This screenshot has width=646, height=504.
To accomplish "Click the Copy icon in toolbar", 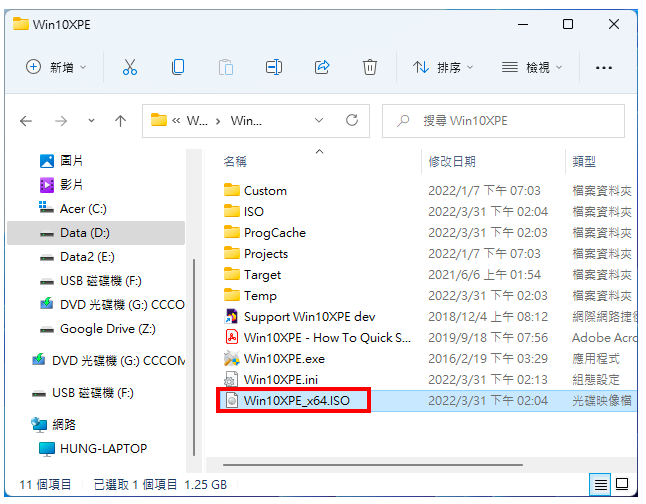I will [x=178, y=67].
